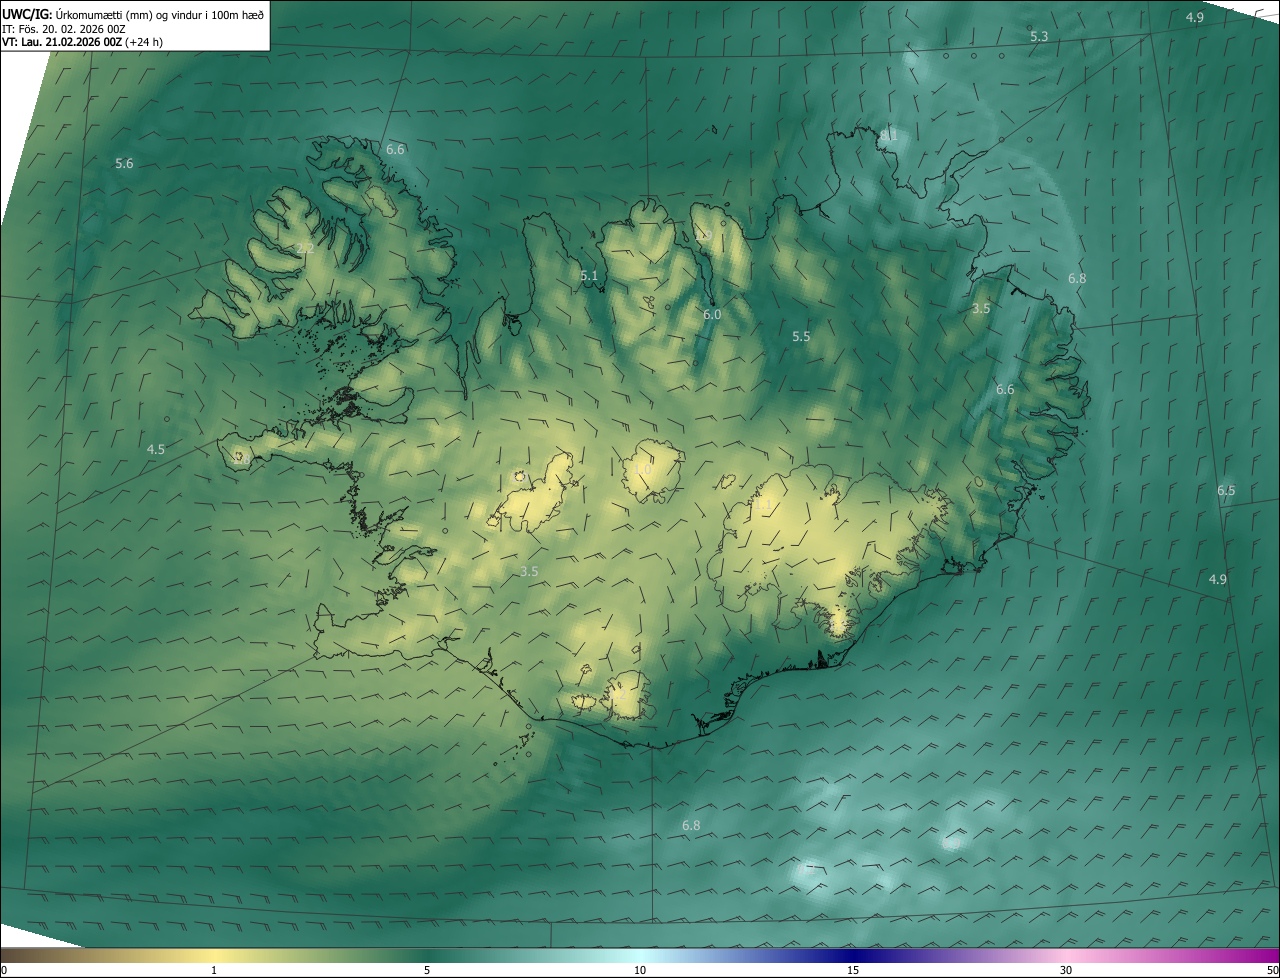
Task: Click the 'VT: Lau. 21.02.2026 00Z (+24 h)' line
Action: (x=81, y=43)
